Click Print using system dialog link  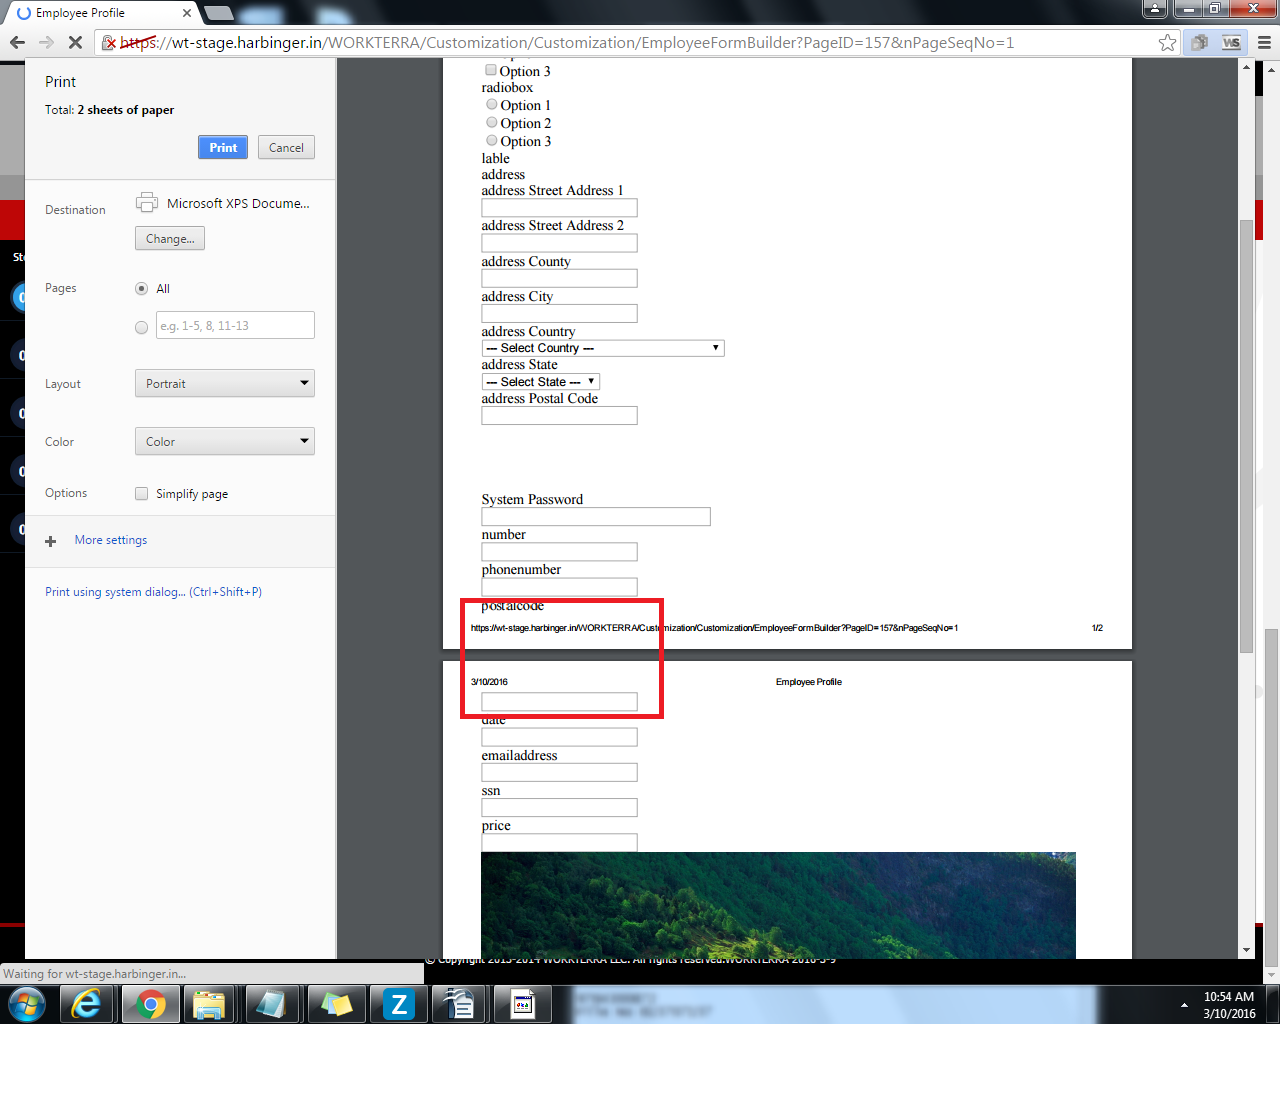(x=153, y=592)
